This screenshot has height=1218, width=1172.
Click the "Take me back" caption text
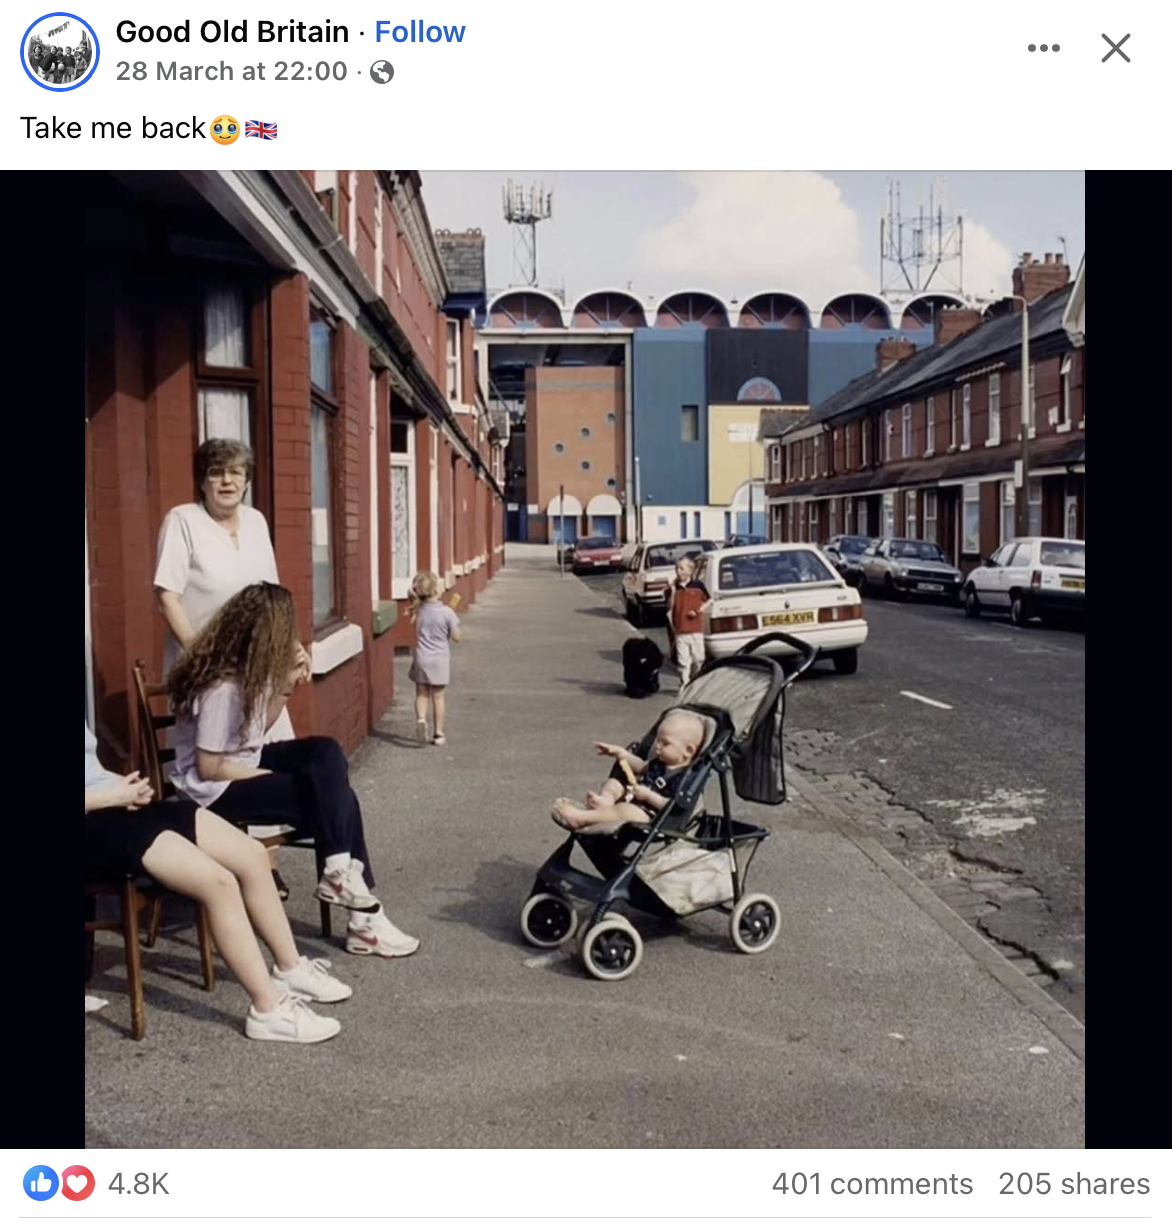click(113, 129)
